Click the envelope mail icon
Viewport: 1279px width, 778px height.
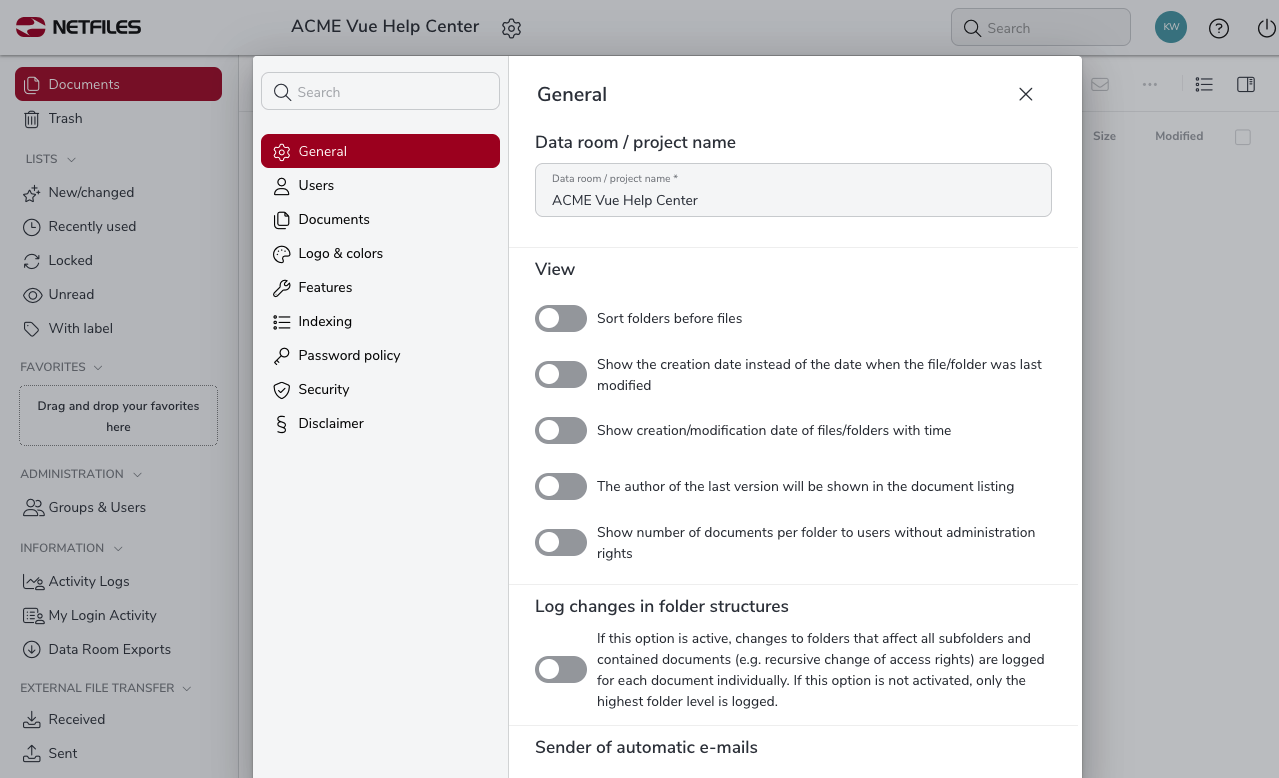[1100, 85]
